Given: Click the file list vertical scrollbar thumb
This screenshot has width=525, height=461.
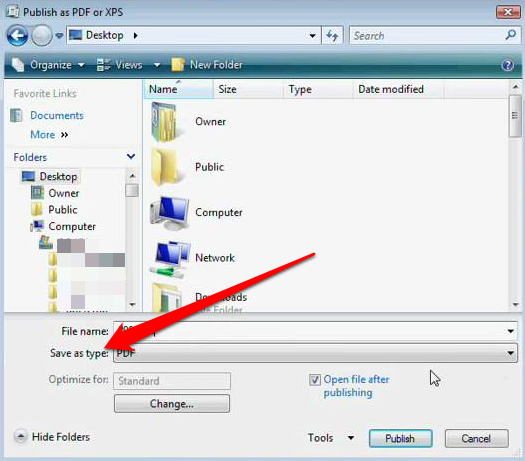Looking at the screenshot, I should (515, 116).
